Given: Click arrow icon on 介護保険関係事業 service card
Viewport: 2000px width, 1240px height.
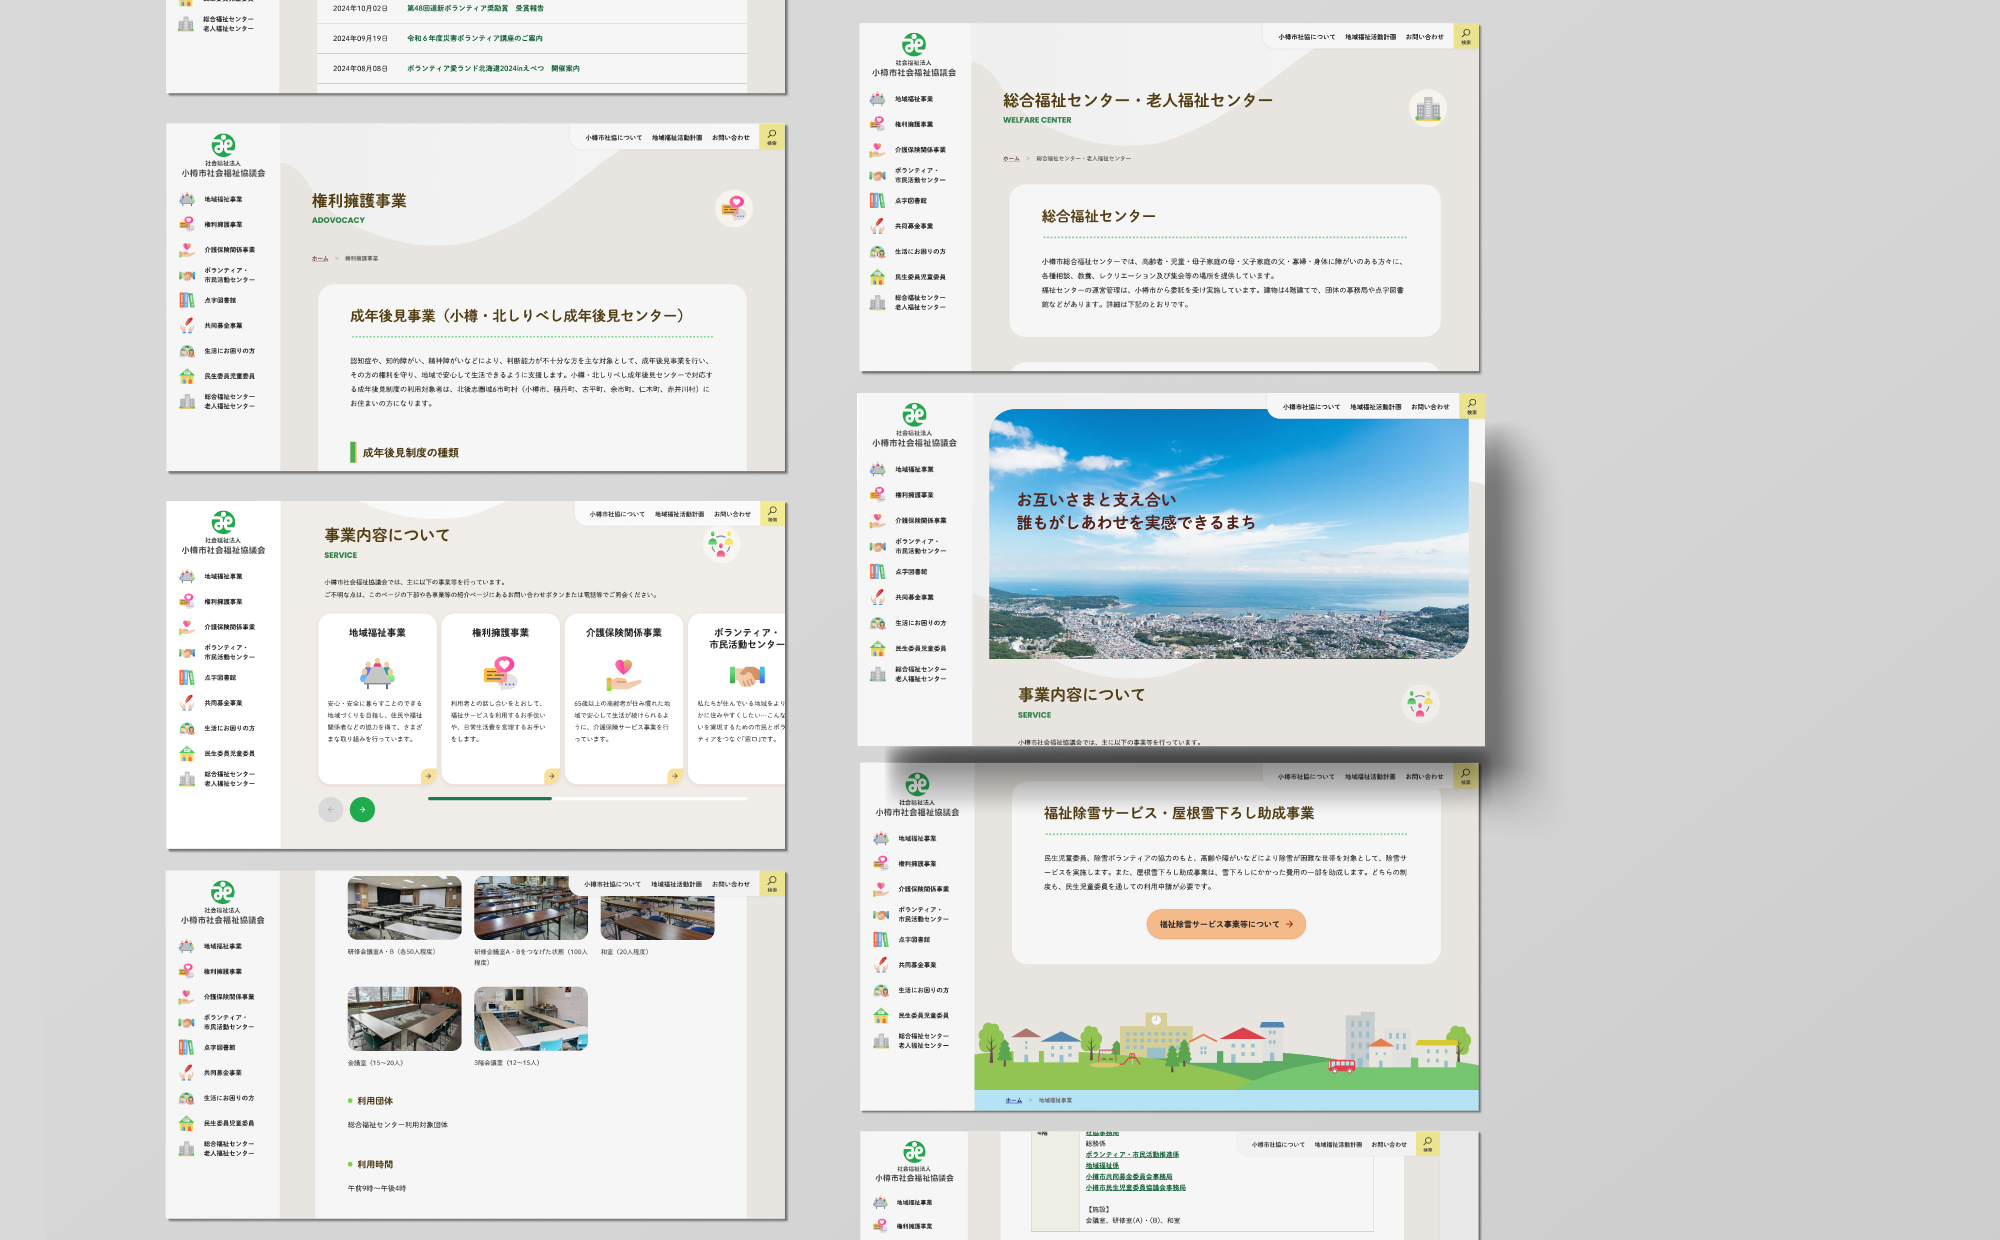Looking at the screenshot, I should pyautogui.click(x=675, y=776).
